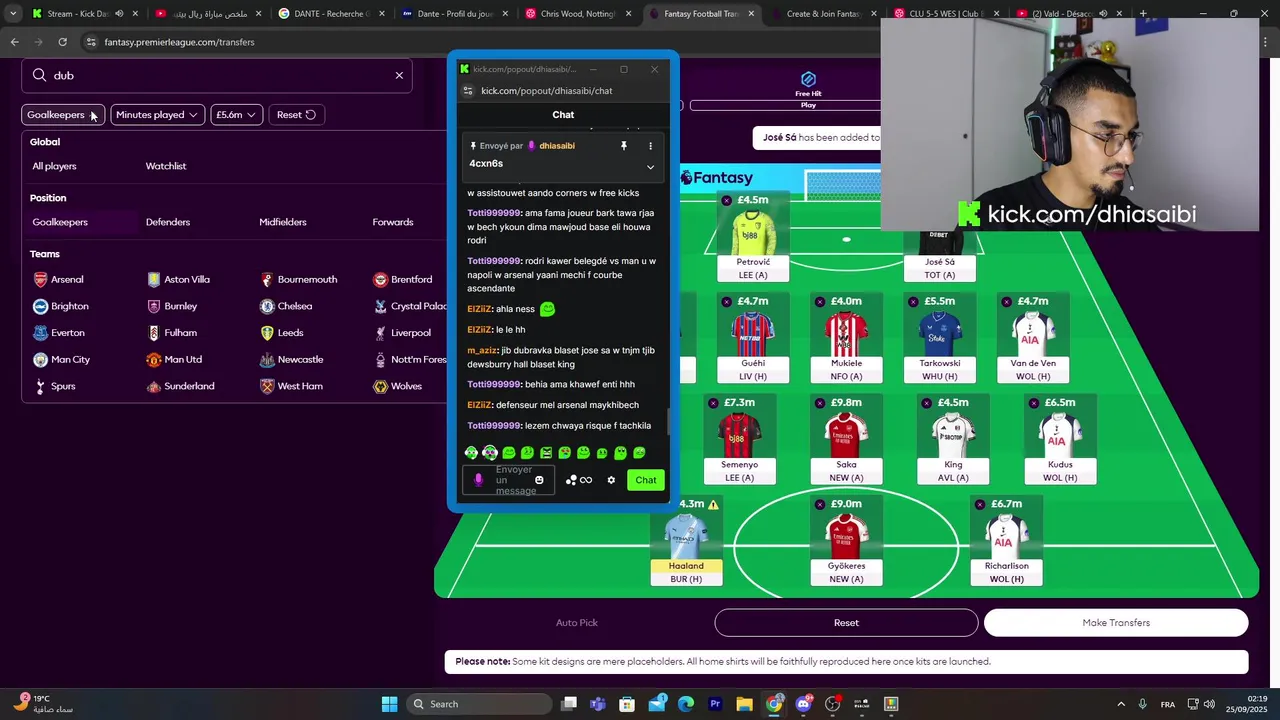The height and width of the screenshot is (720, 1280).
Task: Pick Fulham team filter
Action: click(x=172, y=333)
